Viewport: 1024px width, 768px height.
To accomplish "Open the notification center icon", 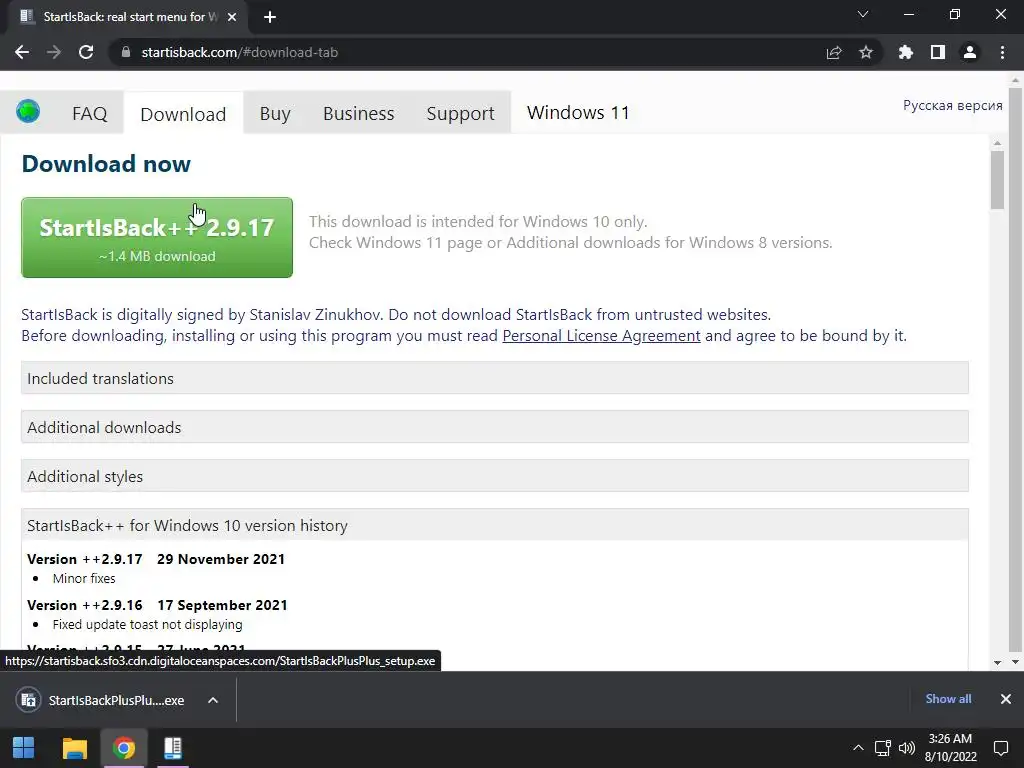I will [1000, 748].
